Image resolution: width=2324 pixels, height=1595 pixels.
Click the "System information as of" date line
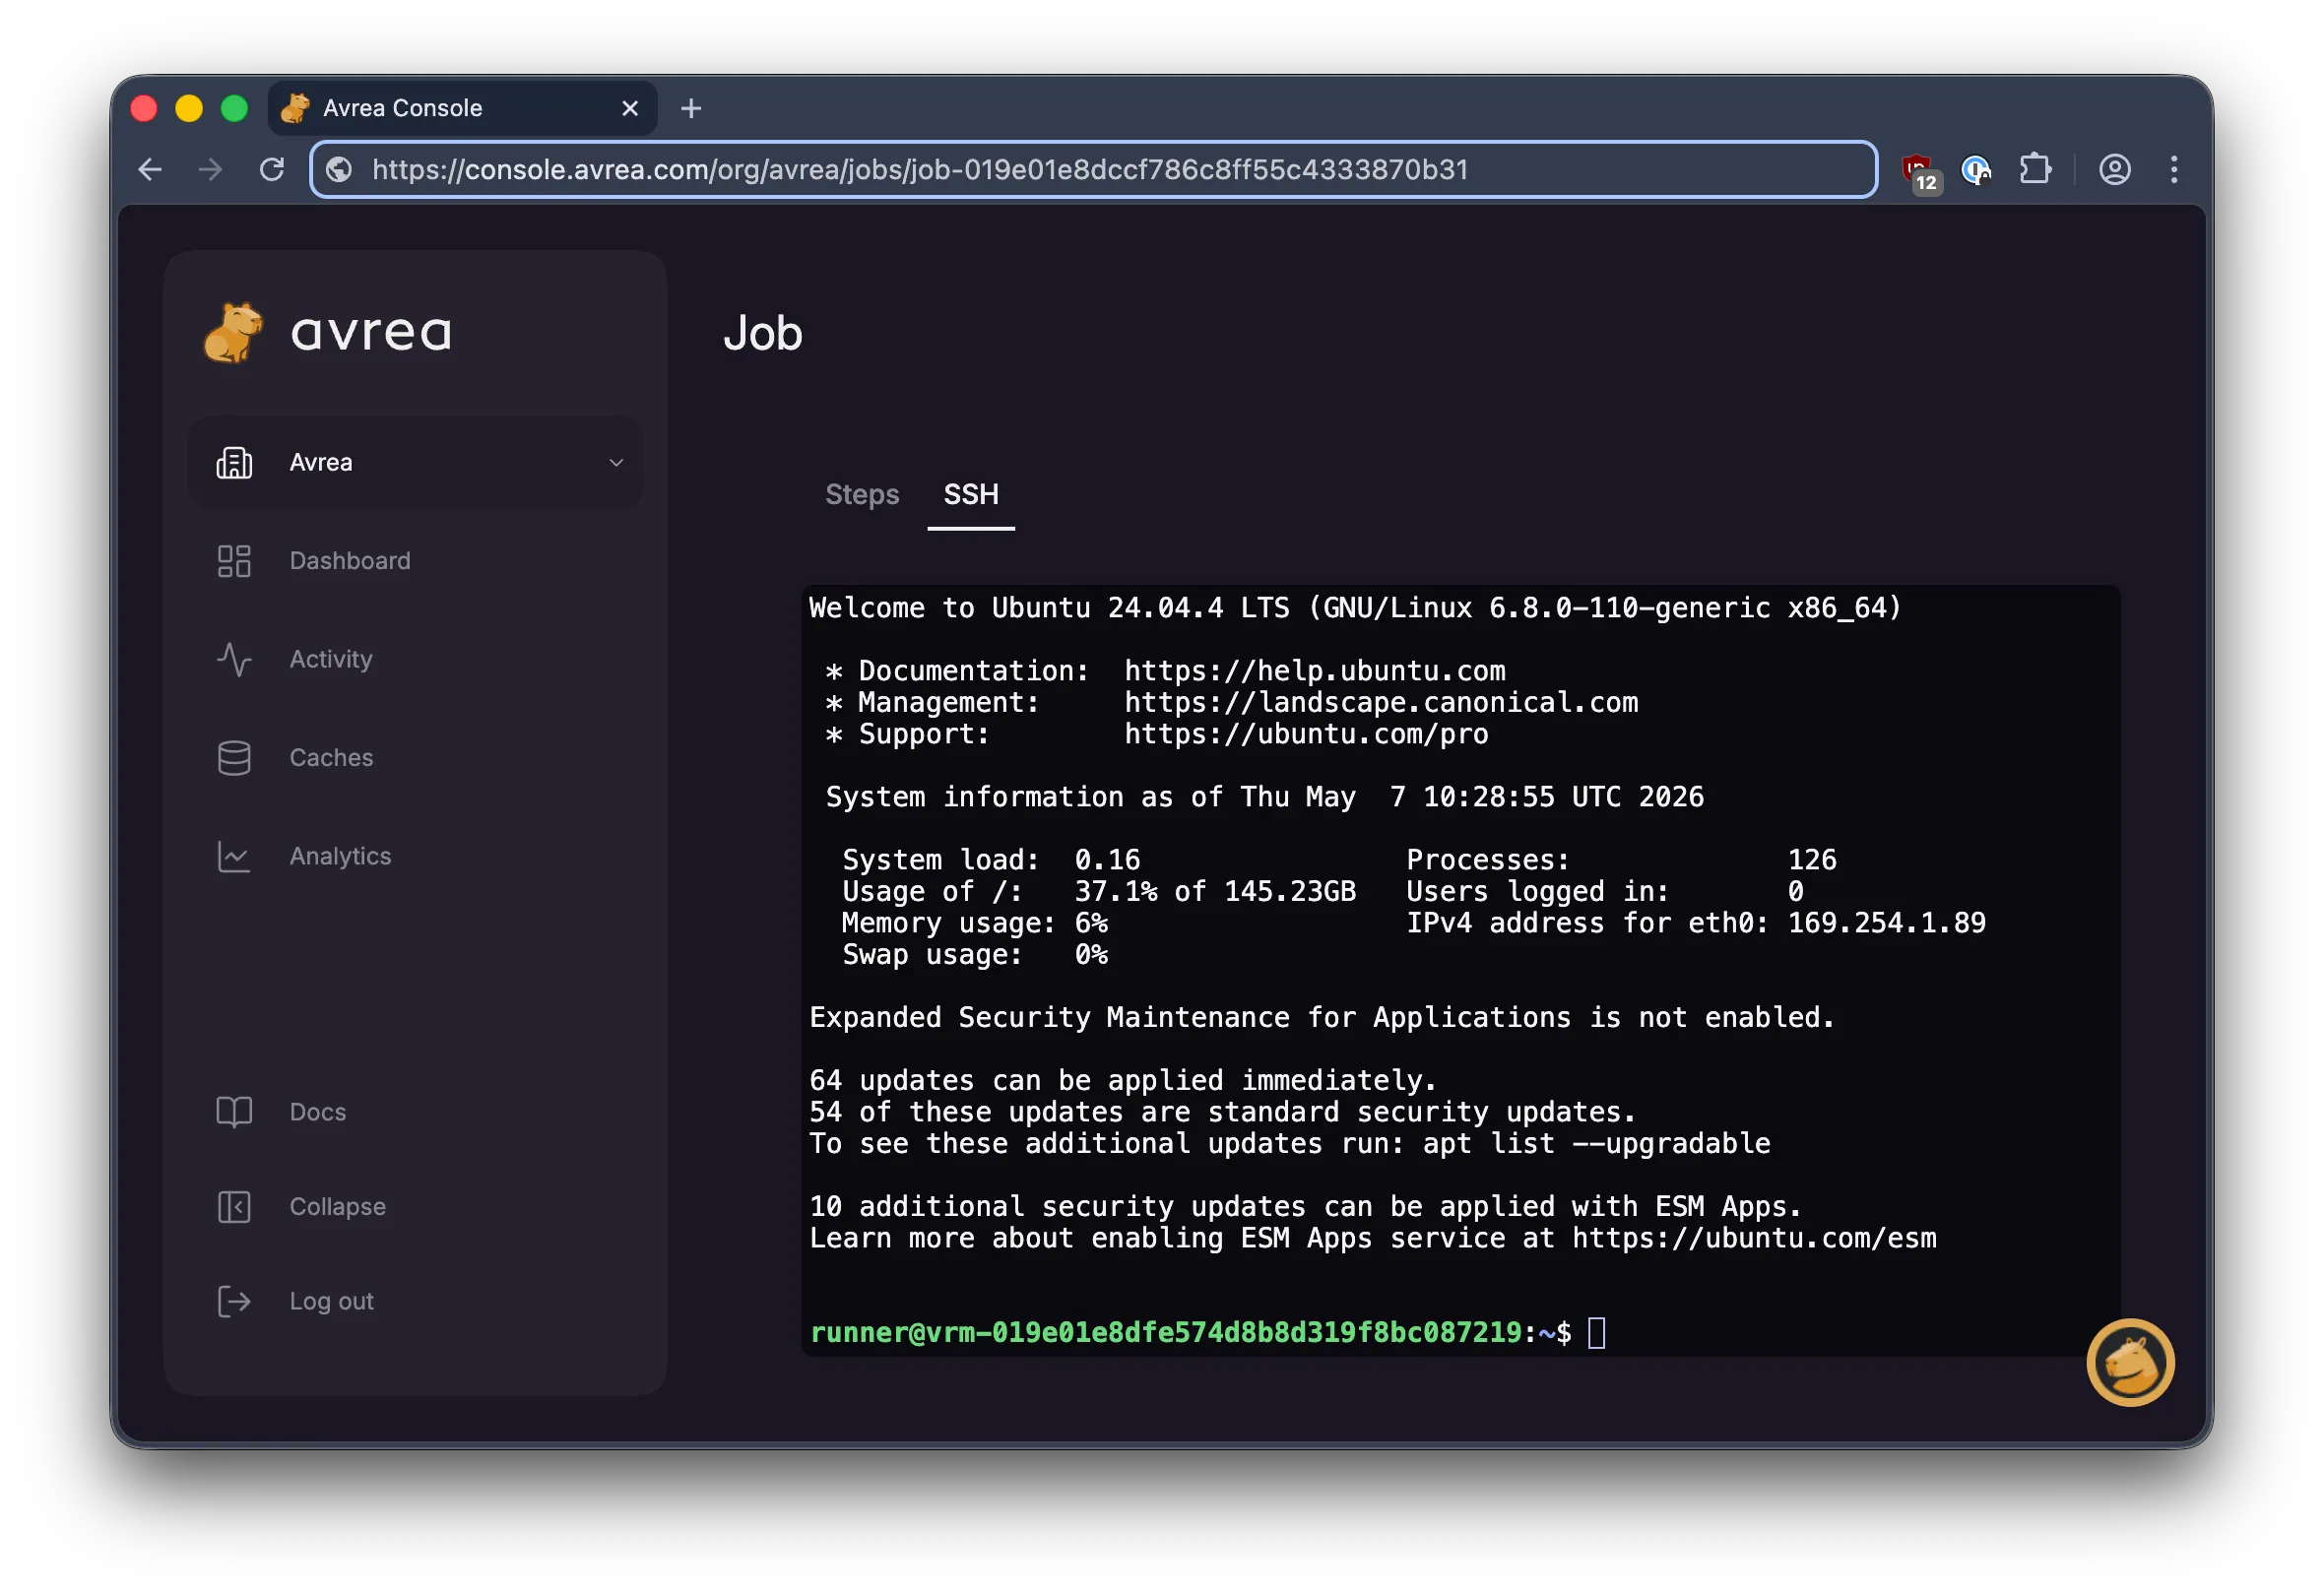pyautogui.click(x=1265, y=797)
